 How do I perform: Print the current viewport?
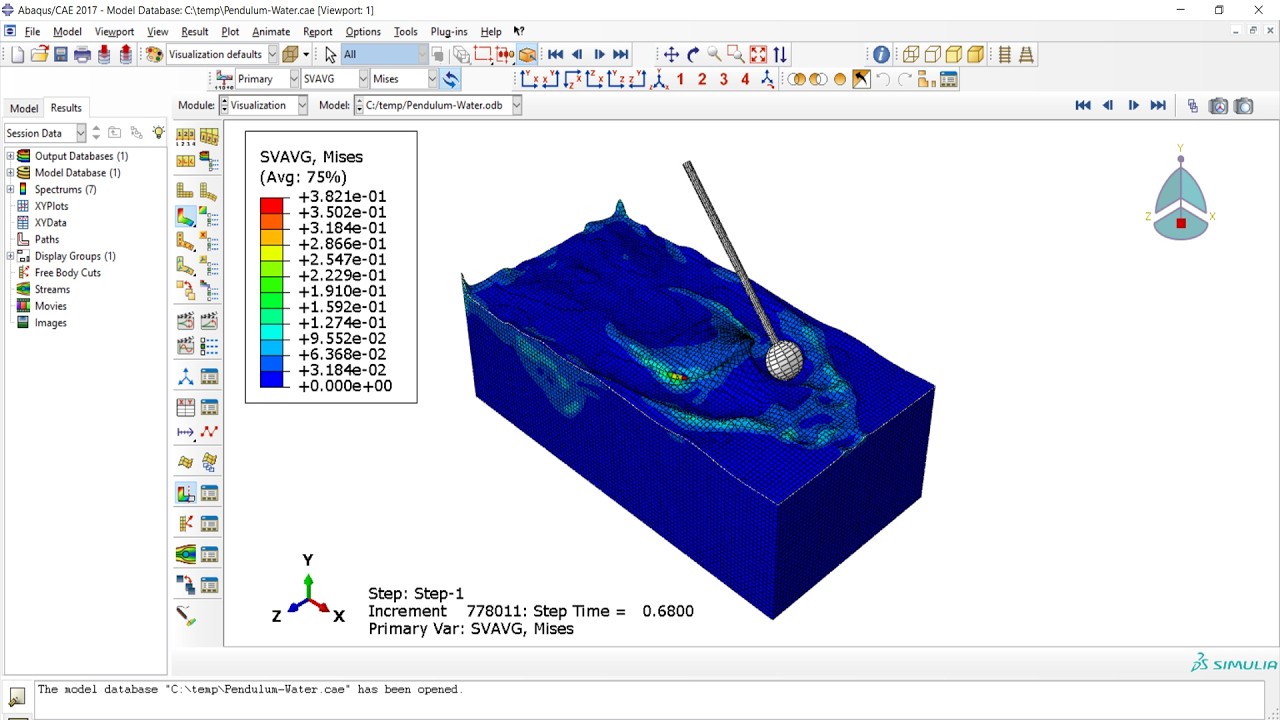pyautogui.click(x=82, y=55)
